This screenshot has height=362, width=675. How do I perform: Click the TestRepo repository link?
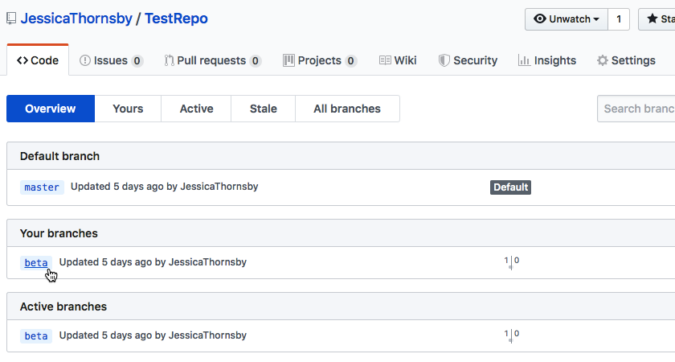[176, 19]
